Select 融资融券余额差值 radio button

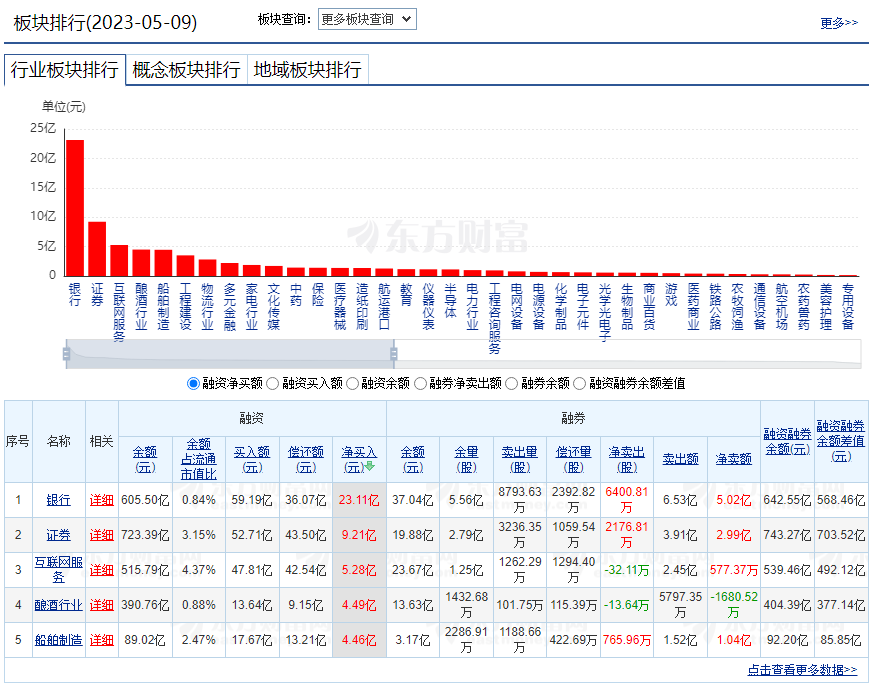(580, 383)
